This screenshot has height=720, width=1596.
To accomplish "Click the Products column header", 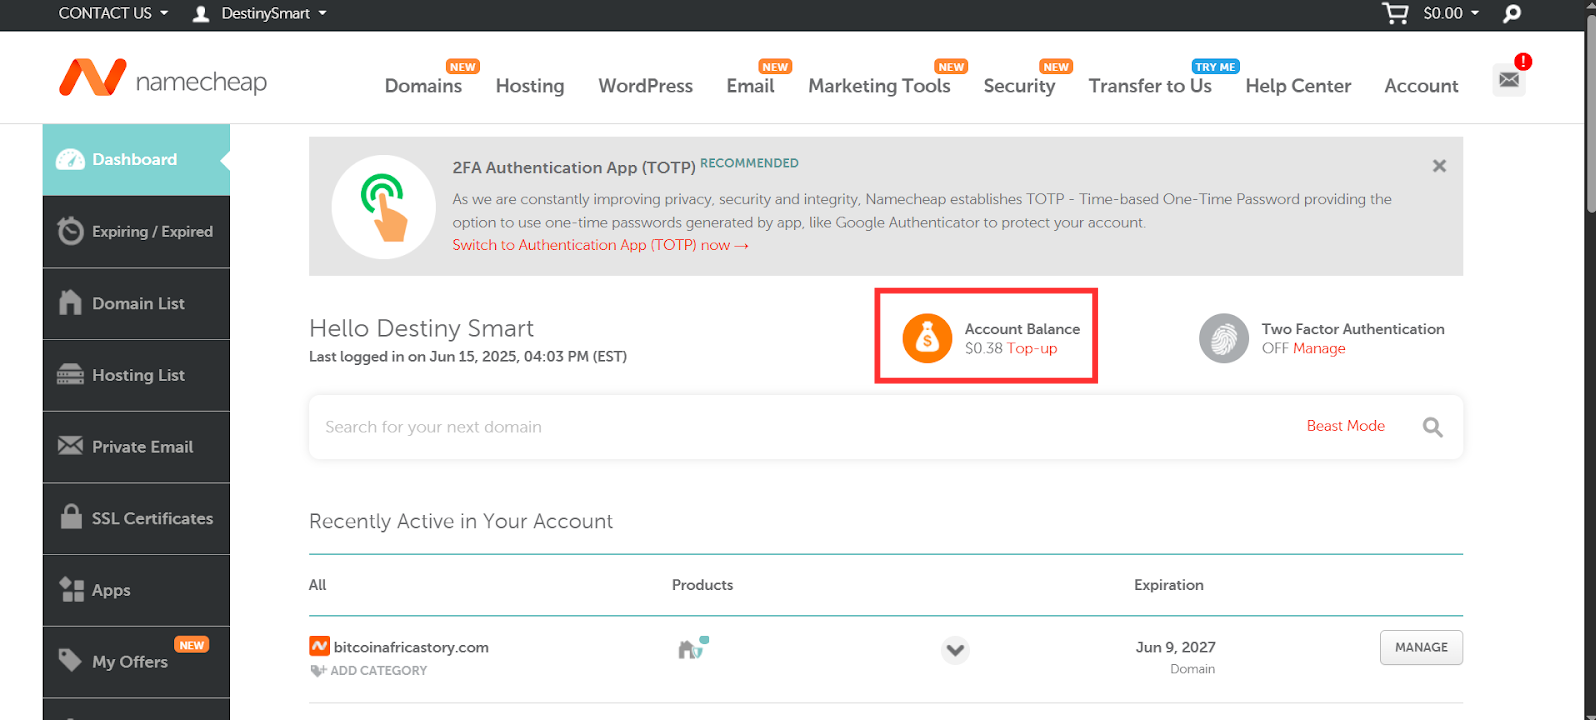I will pyautogui.click(x=702, y=585).
